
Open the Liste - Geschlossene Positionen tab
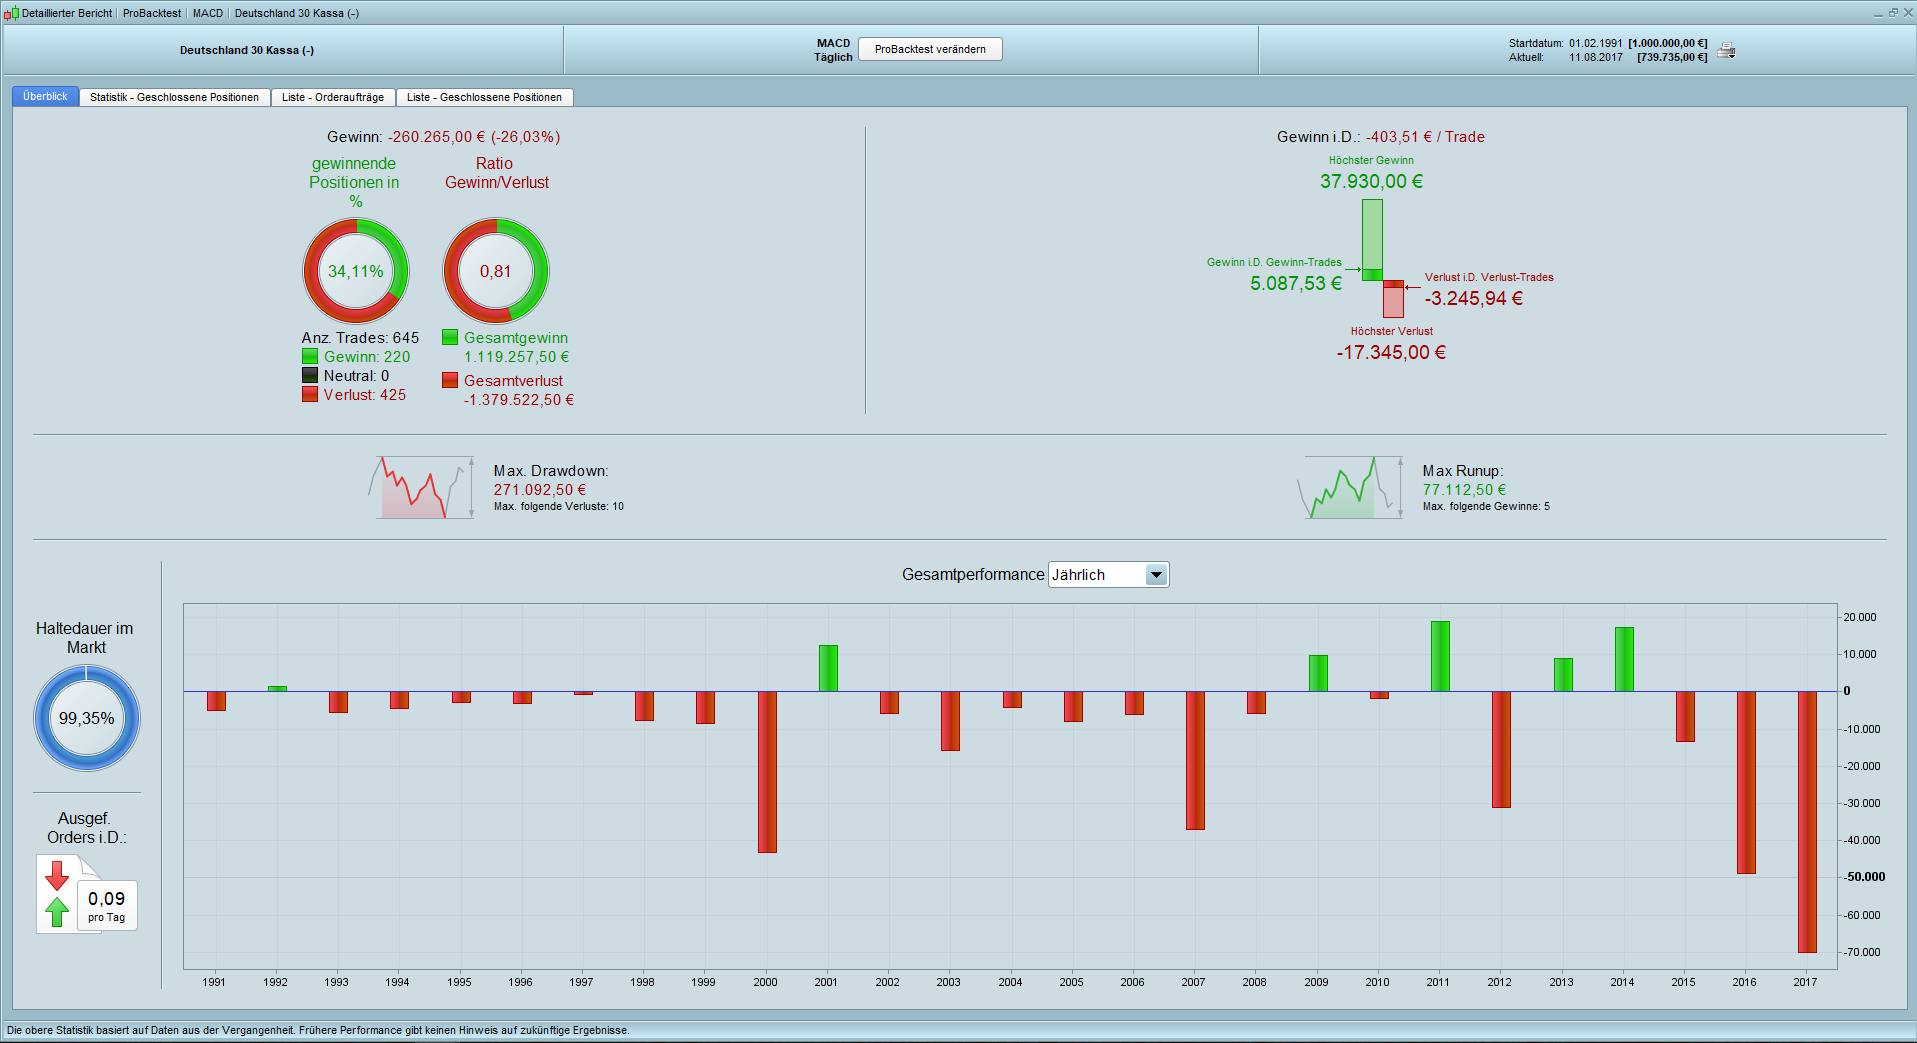coord(484,97)
